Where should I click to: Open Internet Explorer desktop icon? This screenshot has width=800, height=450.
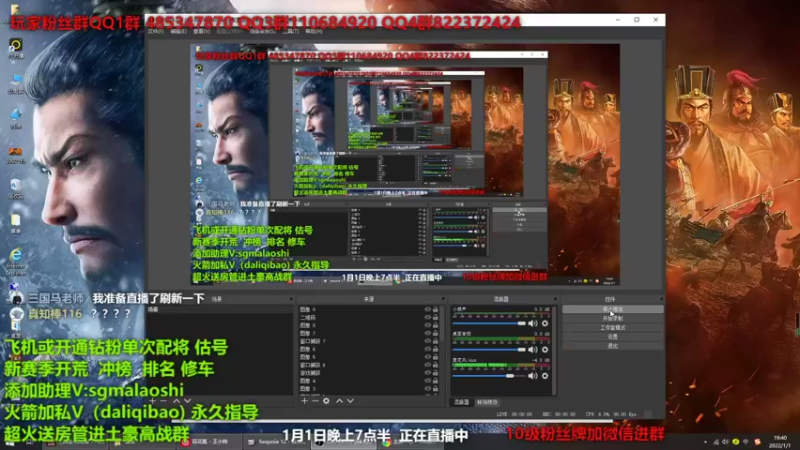pos(16,260)
